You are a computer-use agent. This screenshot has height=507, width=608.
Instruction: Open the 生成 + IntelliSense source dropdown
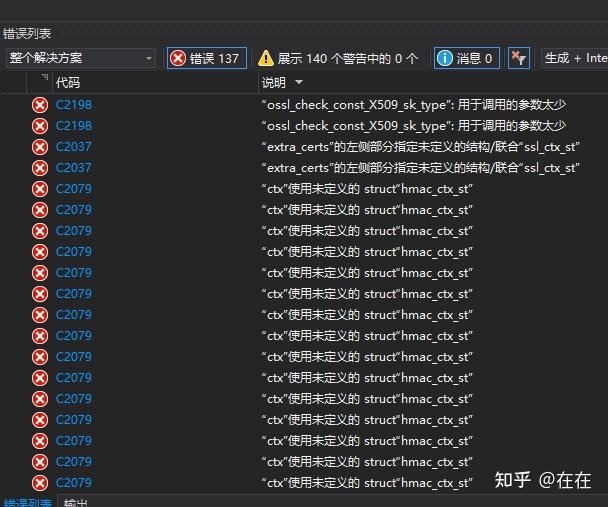tap(575, 58)
